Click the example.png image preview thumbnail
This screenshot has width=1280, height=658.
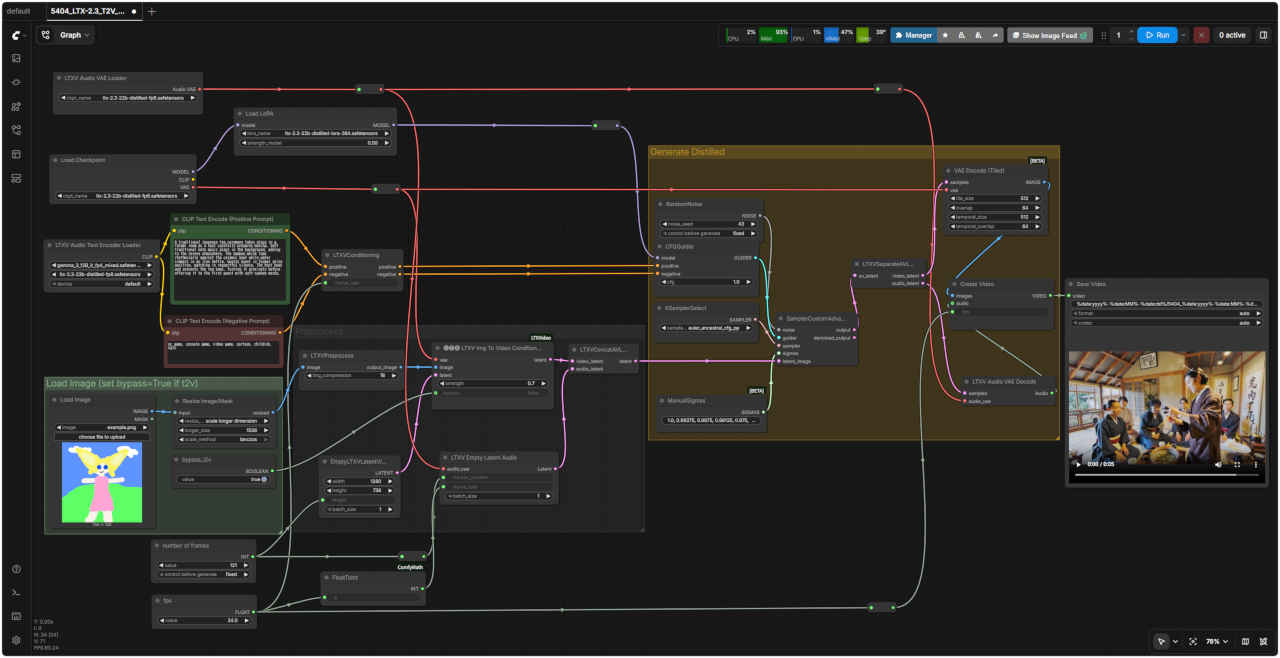(x=101, y=483)
